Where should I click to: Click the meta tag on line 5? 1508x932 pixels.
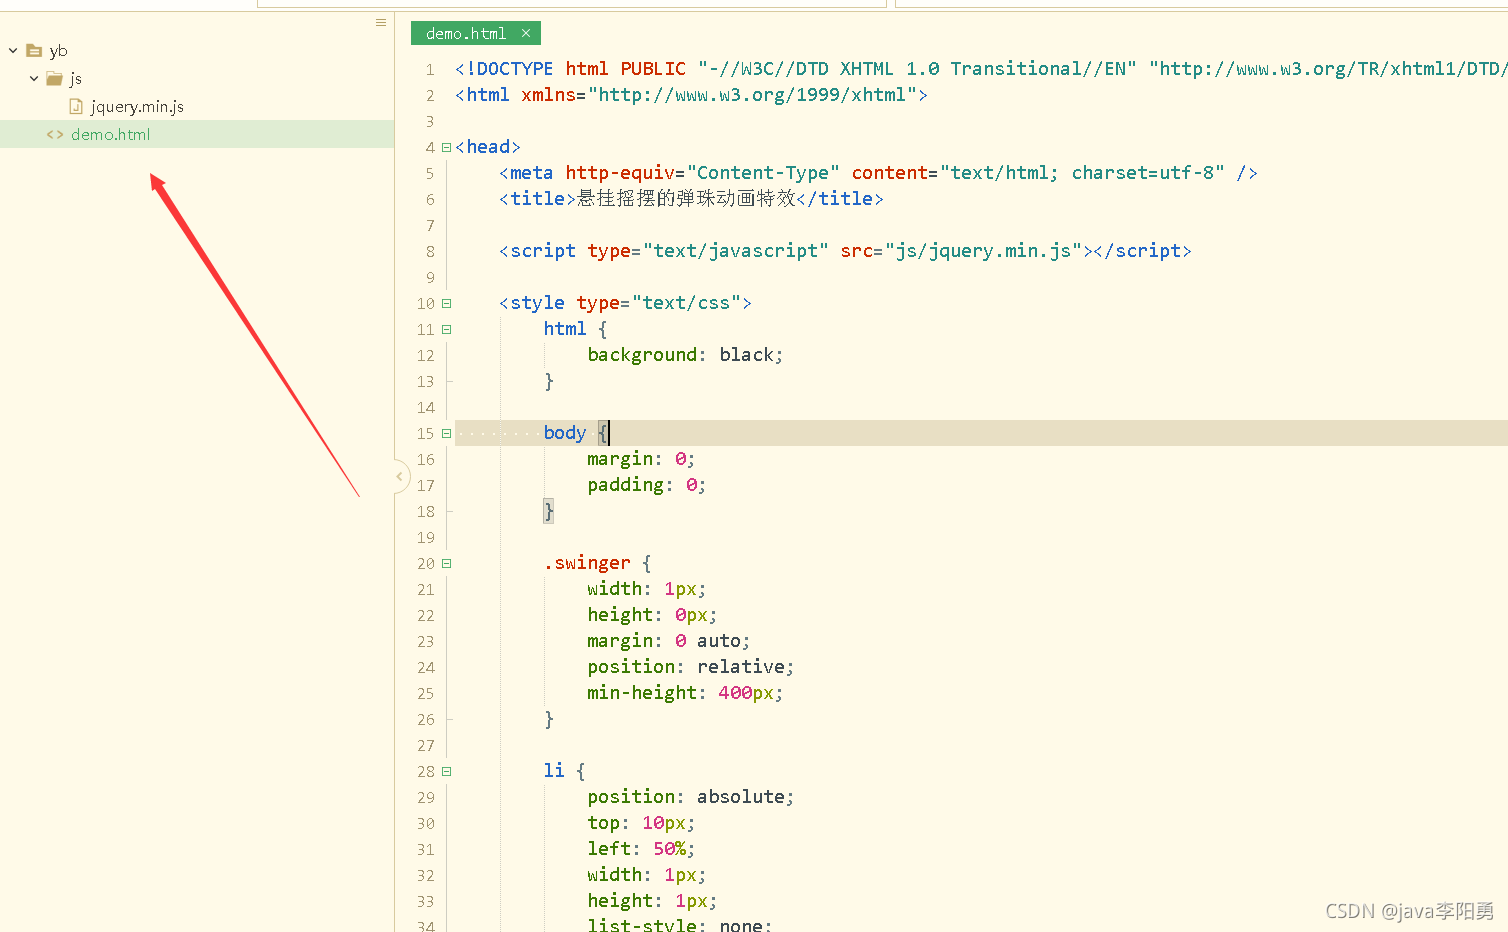tap(878, 173)
